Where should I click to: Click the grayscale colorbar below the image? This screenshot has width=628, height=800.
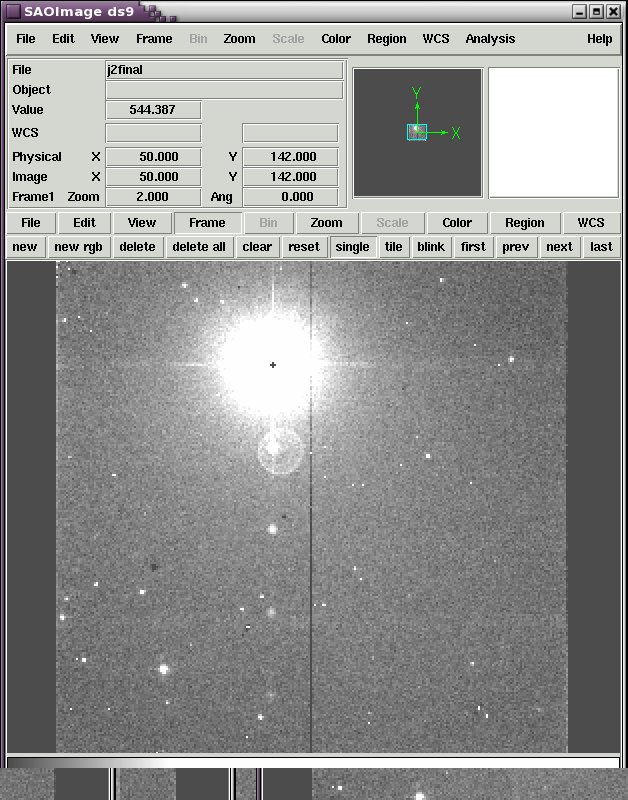[x=314, y=763]
